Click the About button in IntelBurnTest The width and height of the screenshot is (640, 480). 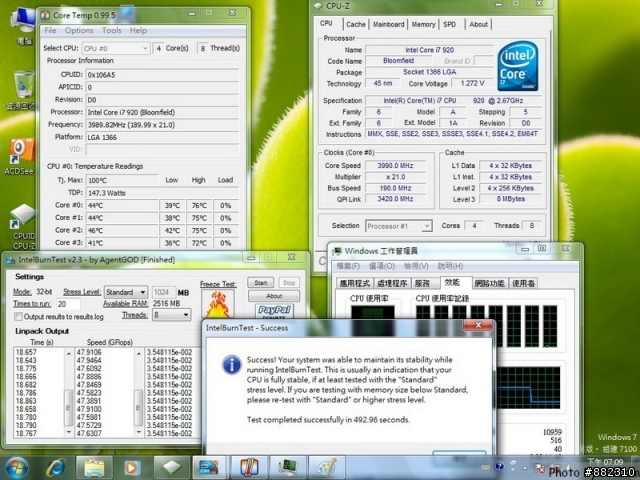[274, 296]
